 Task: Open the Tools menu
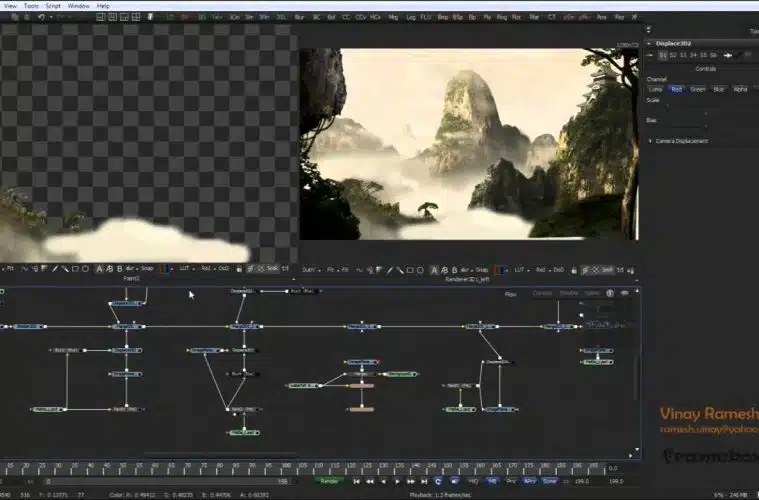pos(31,6)
